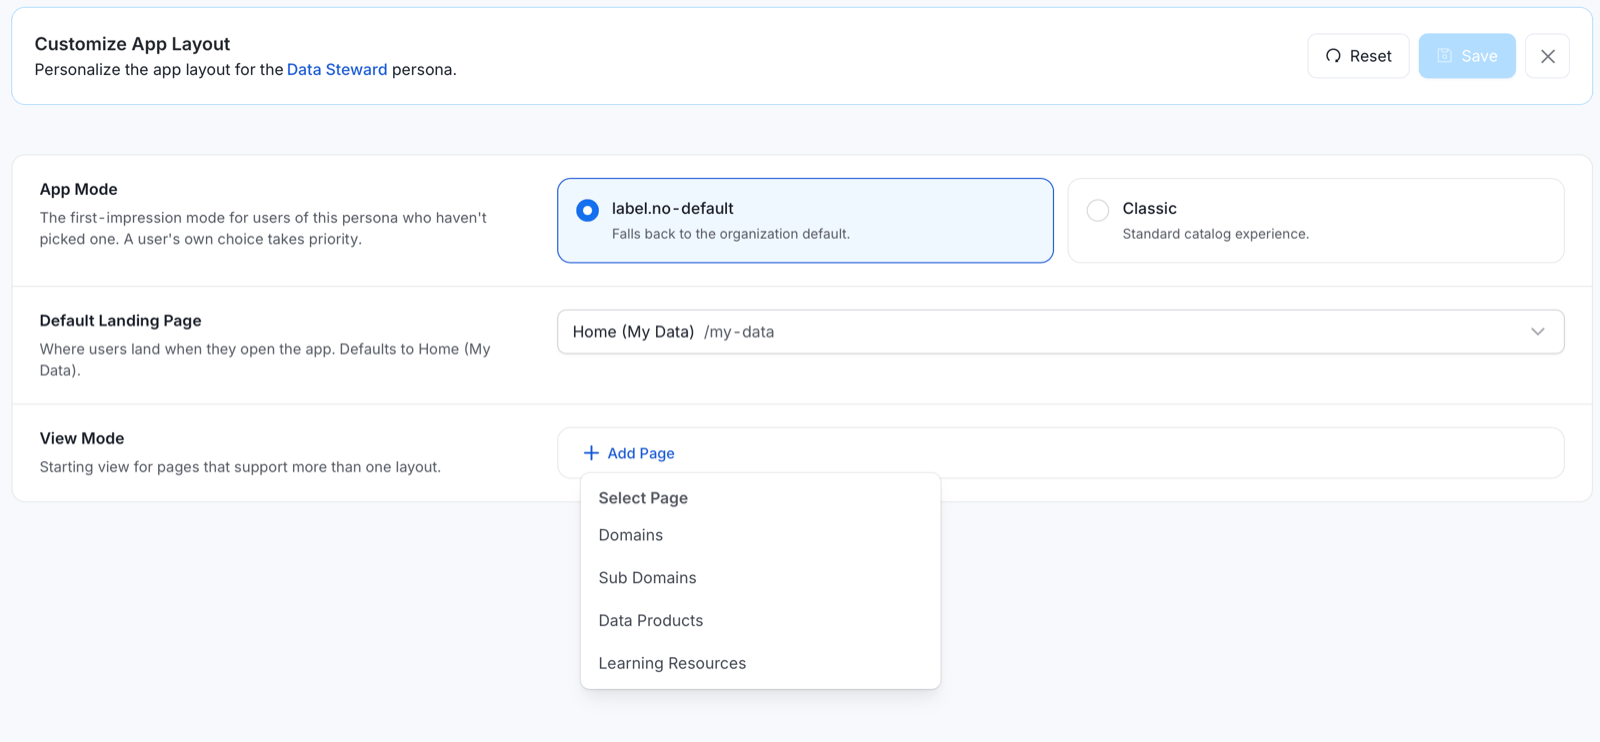Select the label.no-default app mode radio
This screenshot has height=742, width=1600.
click(x=588, y=210)
